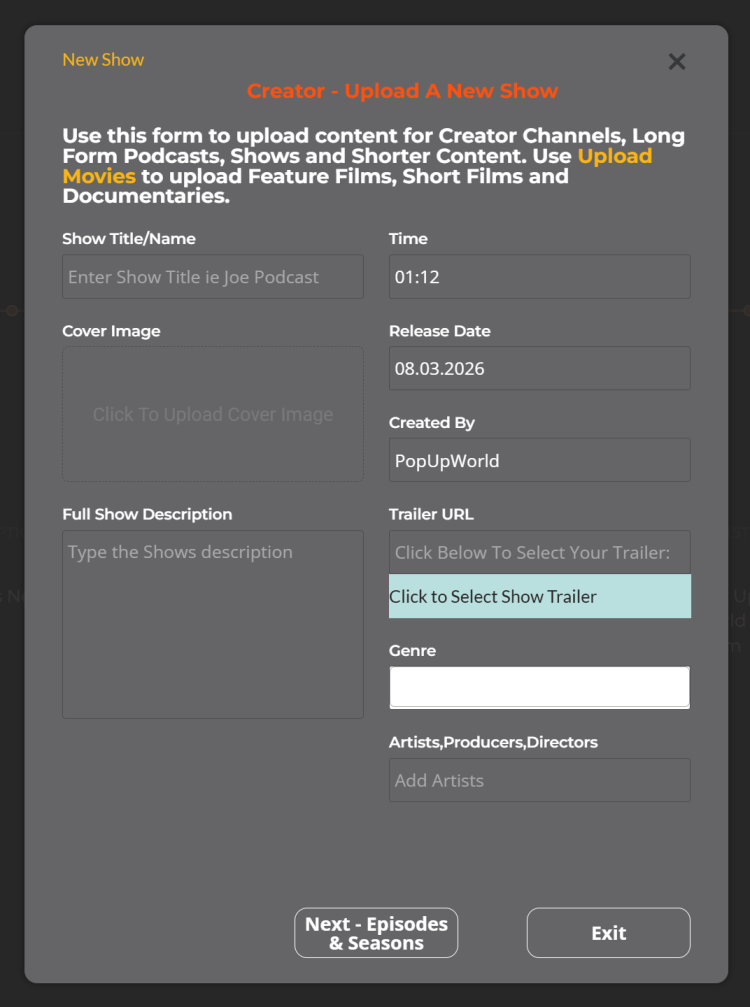
Task: Click the Add Artists input field
Action: point(539,780)
